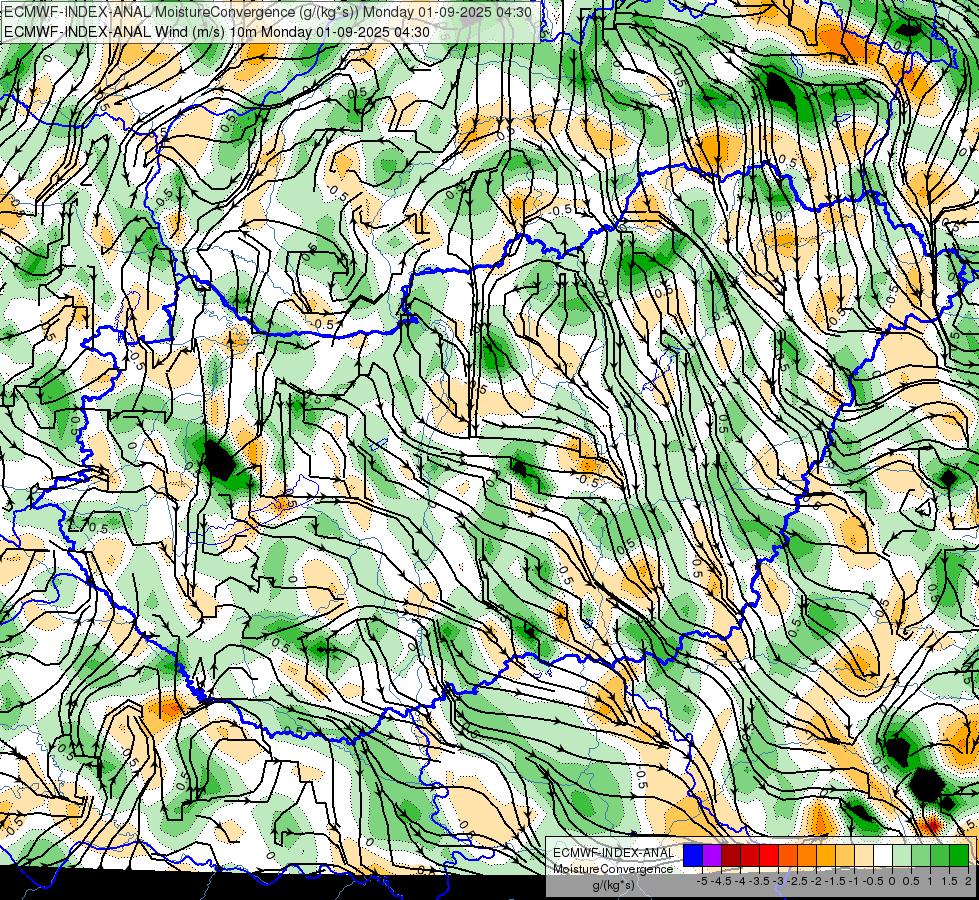Click the legend unit 'g/(kg*s)'

pyautogui.click(x=614, y=886)
